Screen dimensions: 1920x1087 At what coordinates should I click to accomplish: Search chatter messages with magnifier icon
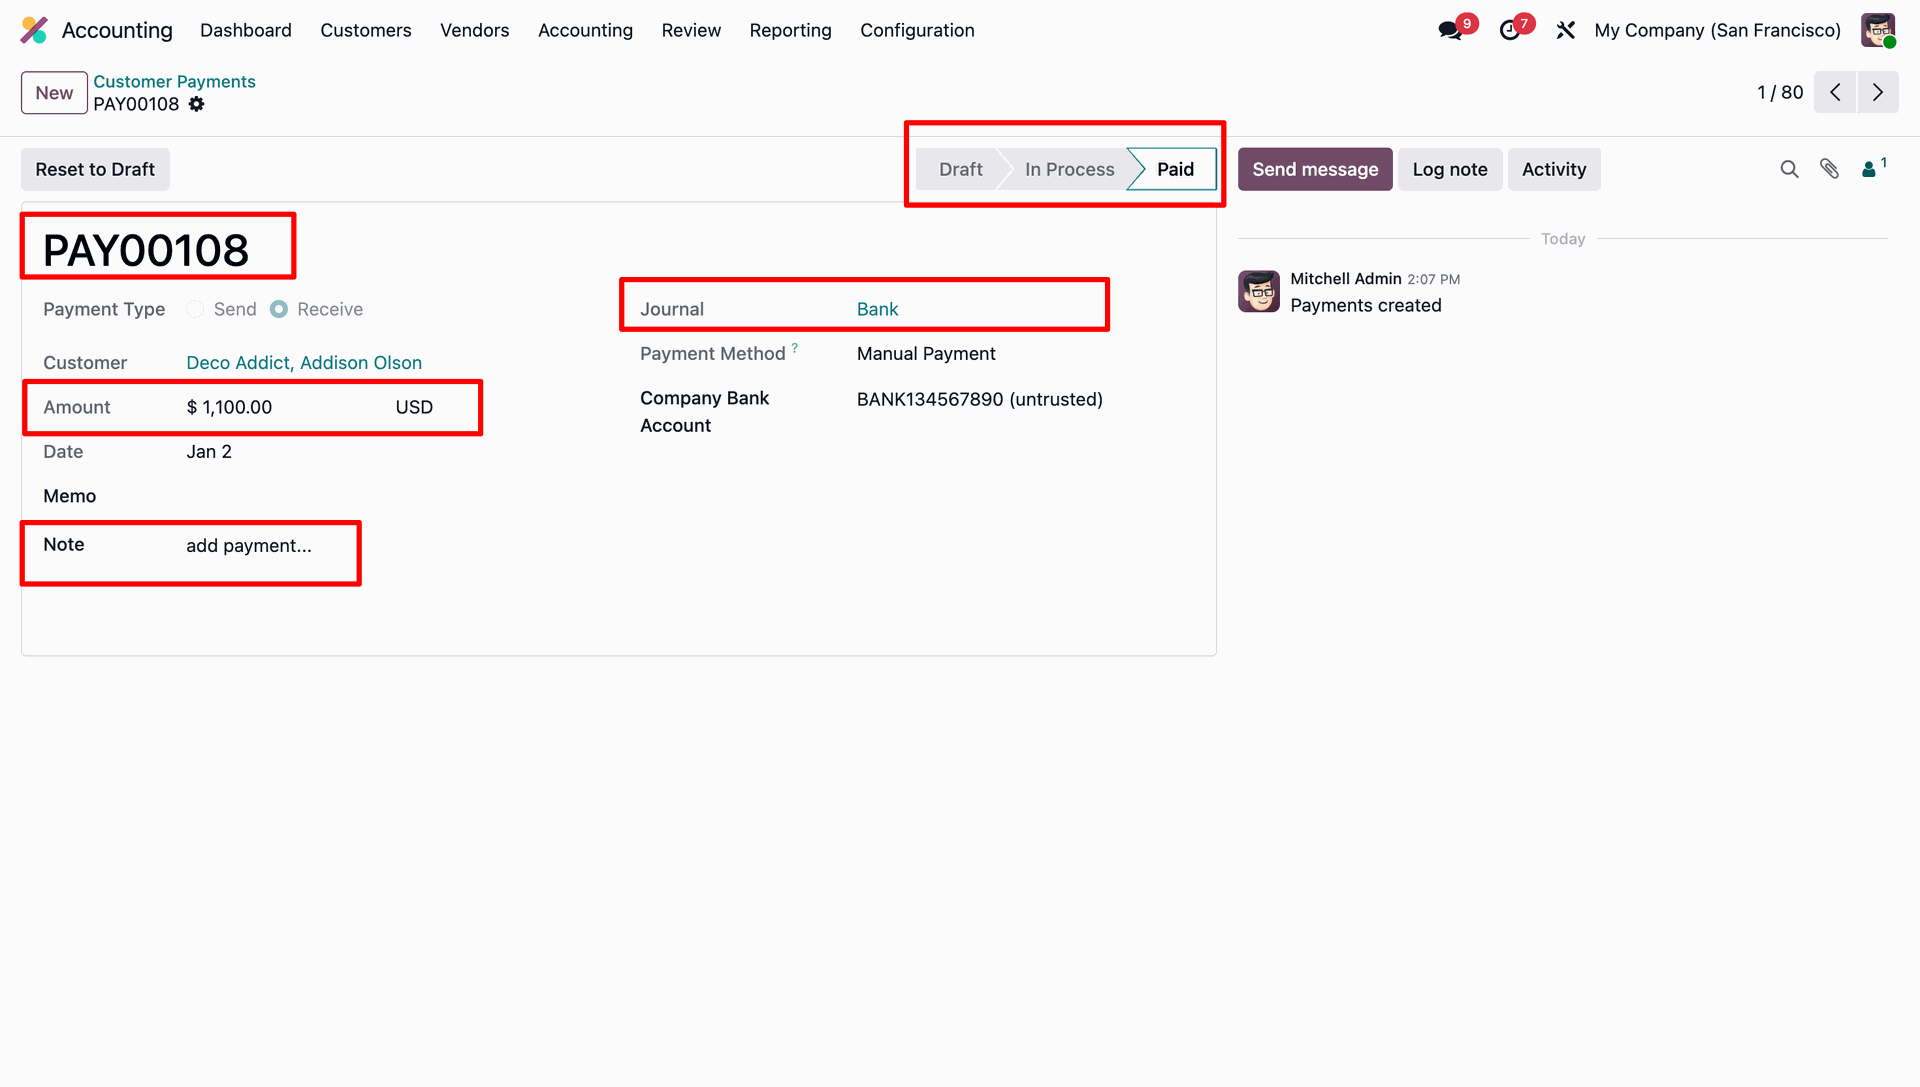[x=1789, y=169]
